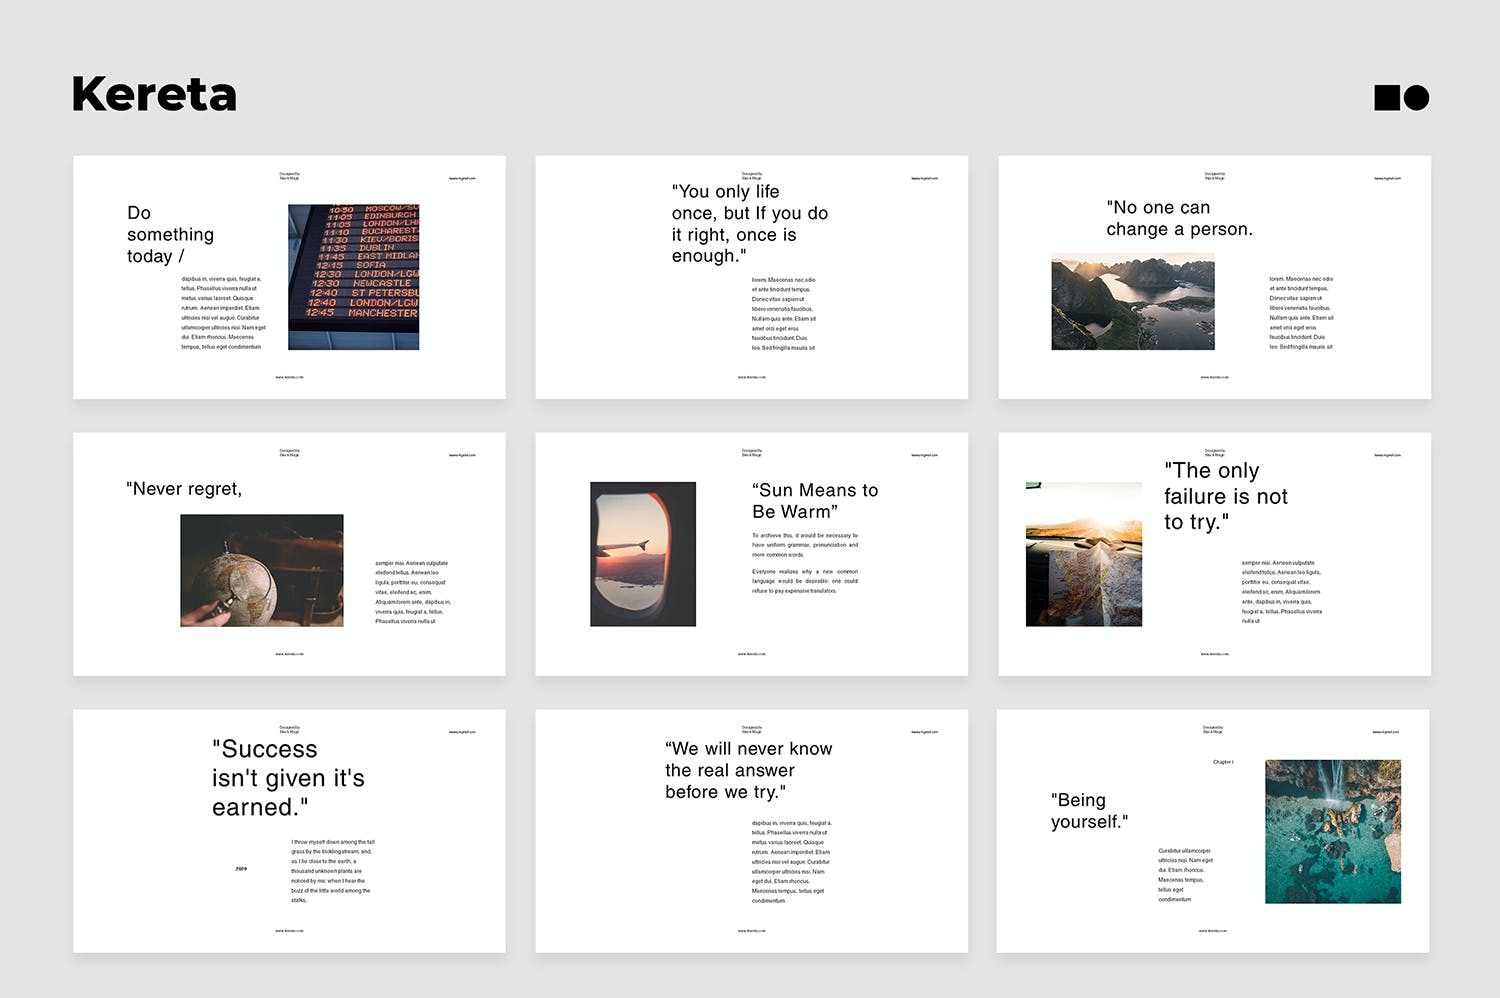Screen dimensions: 1500x998
Task: Click the "Never regret," heading
Action: pyautogui.click(x=184, y=489)
